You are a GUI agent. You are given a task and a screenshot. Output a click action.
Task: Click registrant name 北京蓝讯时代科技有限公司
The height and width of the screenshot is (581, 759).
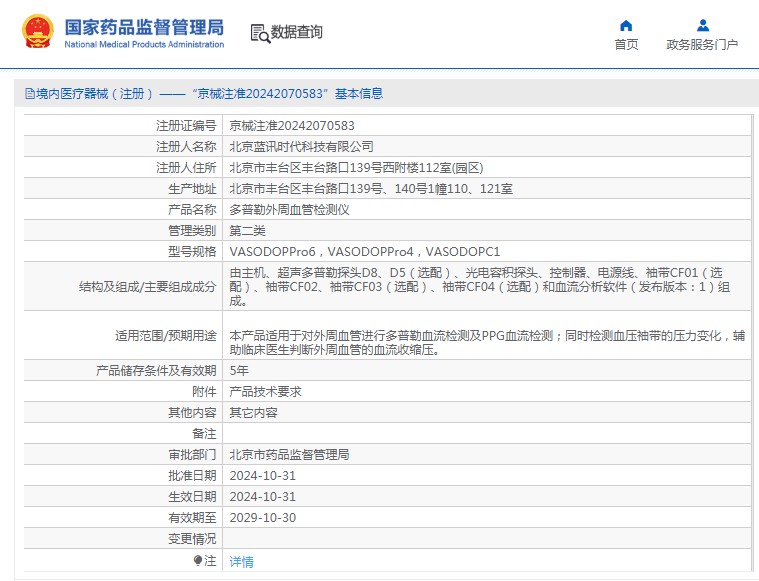click(301, 146)
